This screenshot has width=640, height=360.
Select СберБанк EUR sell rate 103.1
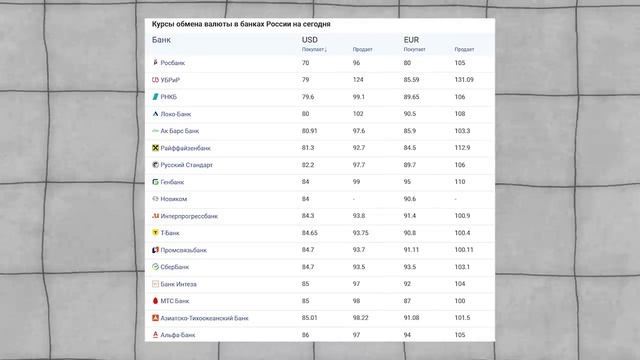pyautogui.click(x=462, y=267)
